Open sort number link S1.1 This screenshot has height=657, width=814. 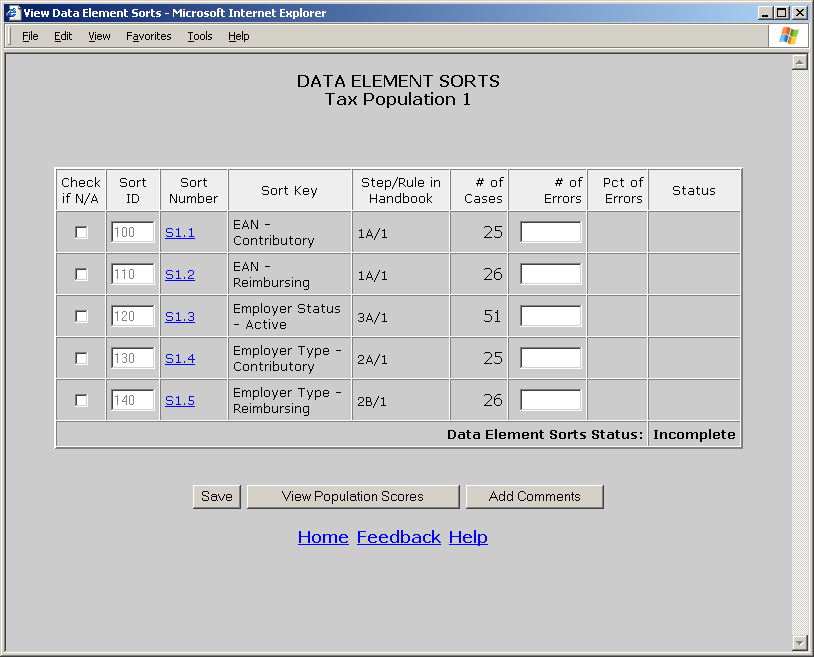tap(180, 232)
